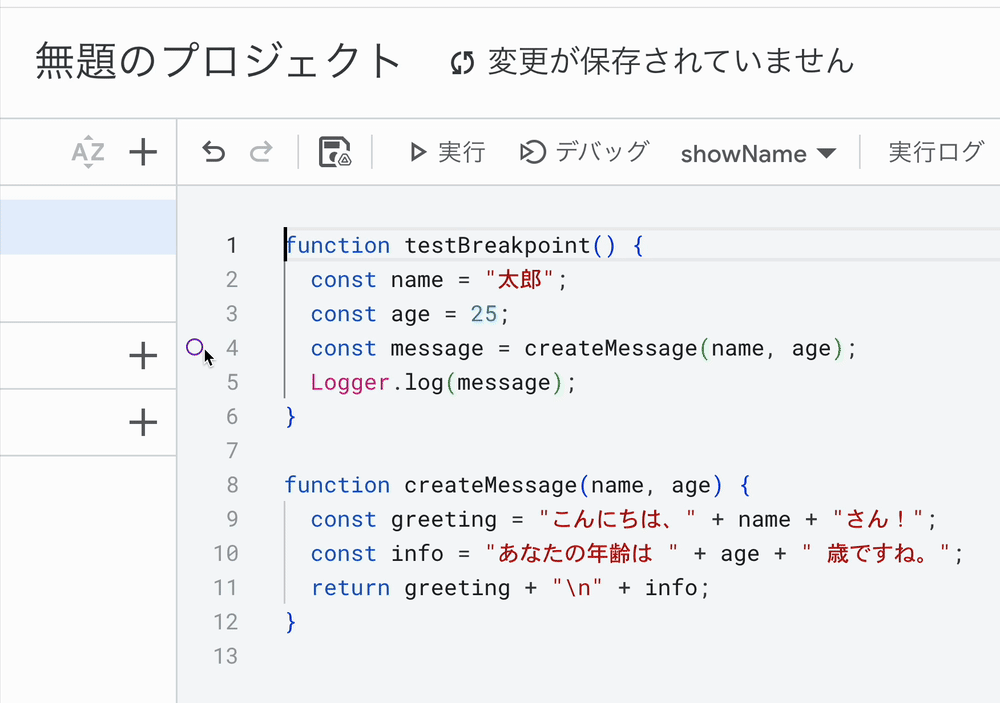The image size is (1000, 703).
Task: Click the plus icon beside line 4
Action: (143, 356)
